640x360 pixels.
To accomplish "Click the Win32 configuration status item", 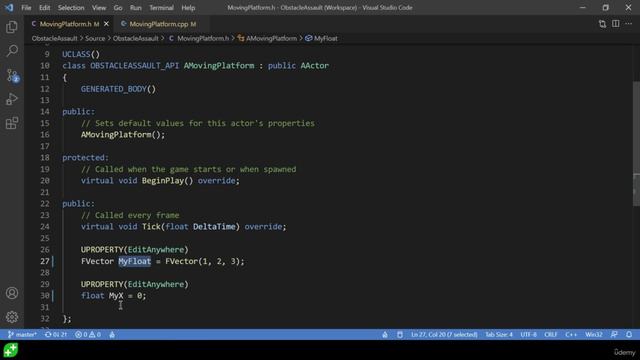I will pos(593,335).
